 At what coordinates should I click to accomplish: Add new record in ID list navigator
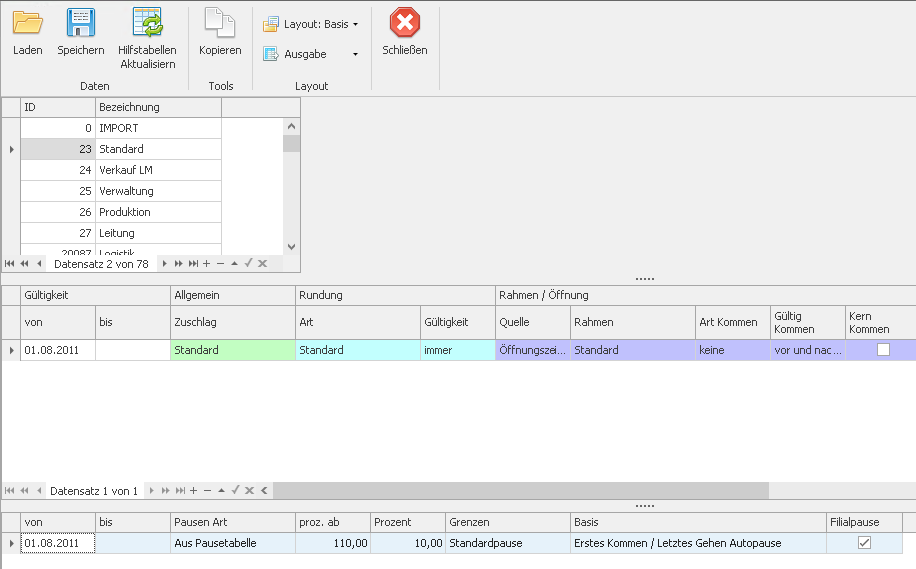[x=206, y=264]
